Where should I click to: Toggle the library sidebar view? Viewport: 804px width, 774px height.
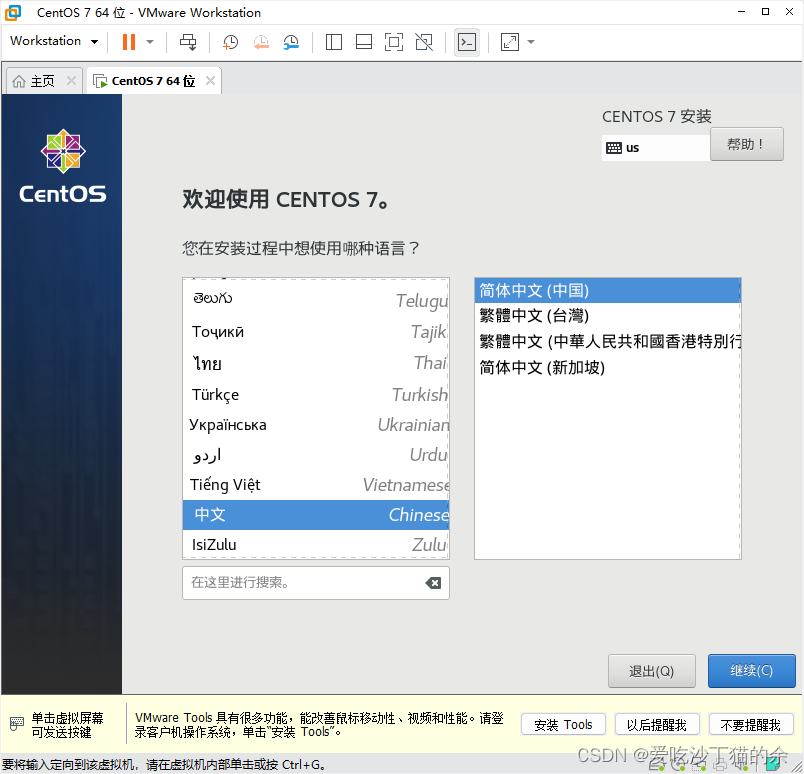(x=334, y=42)
